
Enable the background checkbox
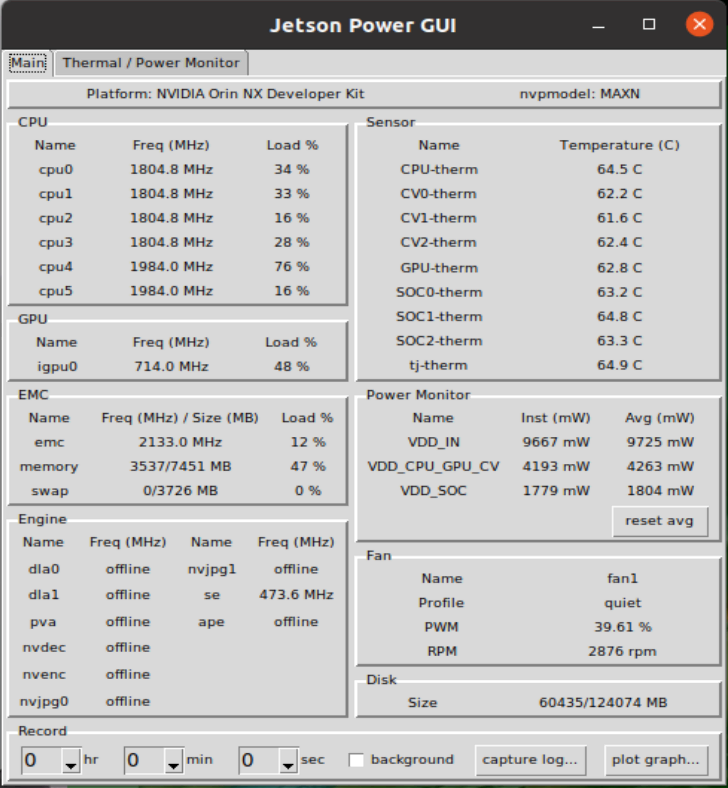tap(356, 760)
